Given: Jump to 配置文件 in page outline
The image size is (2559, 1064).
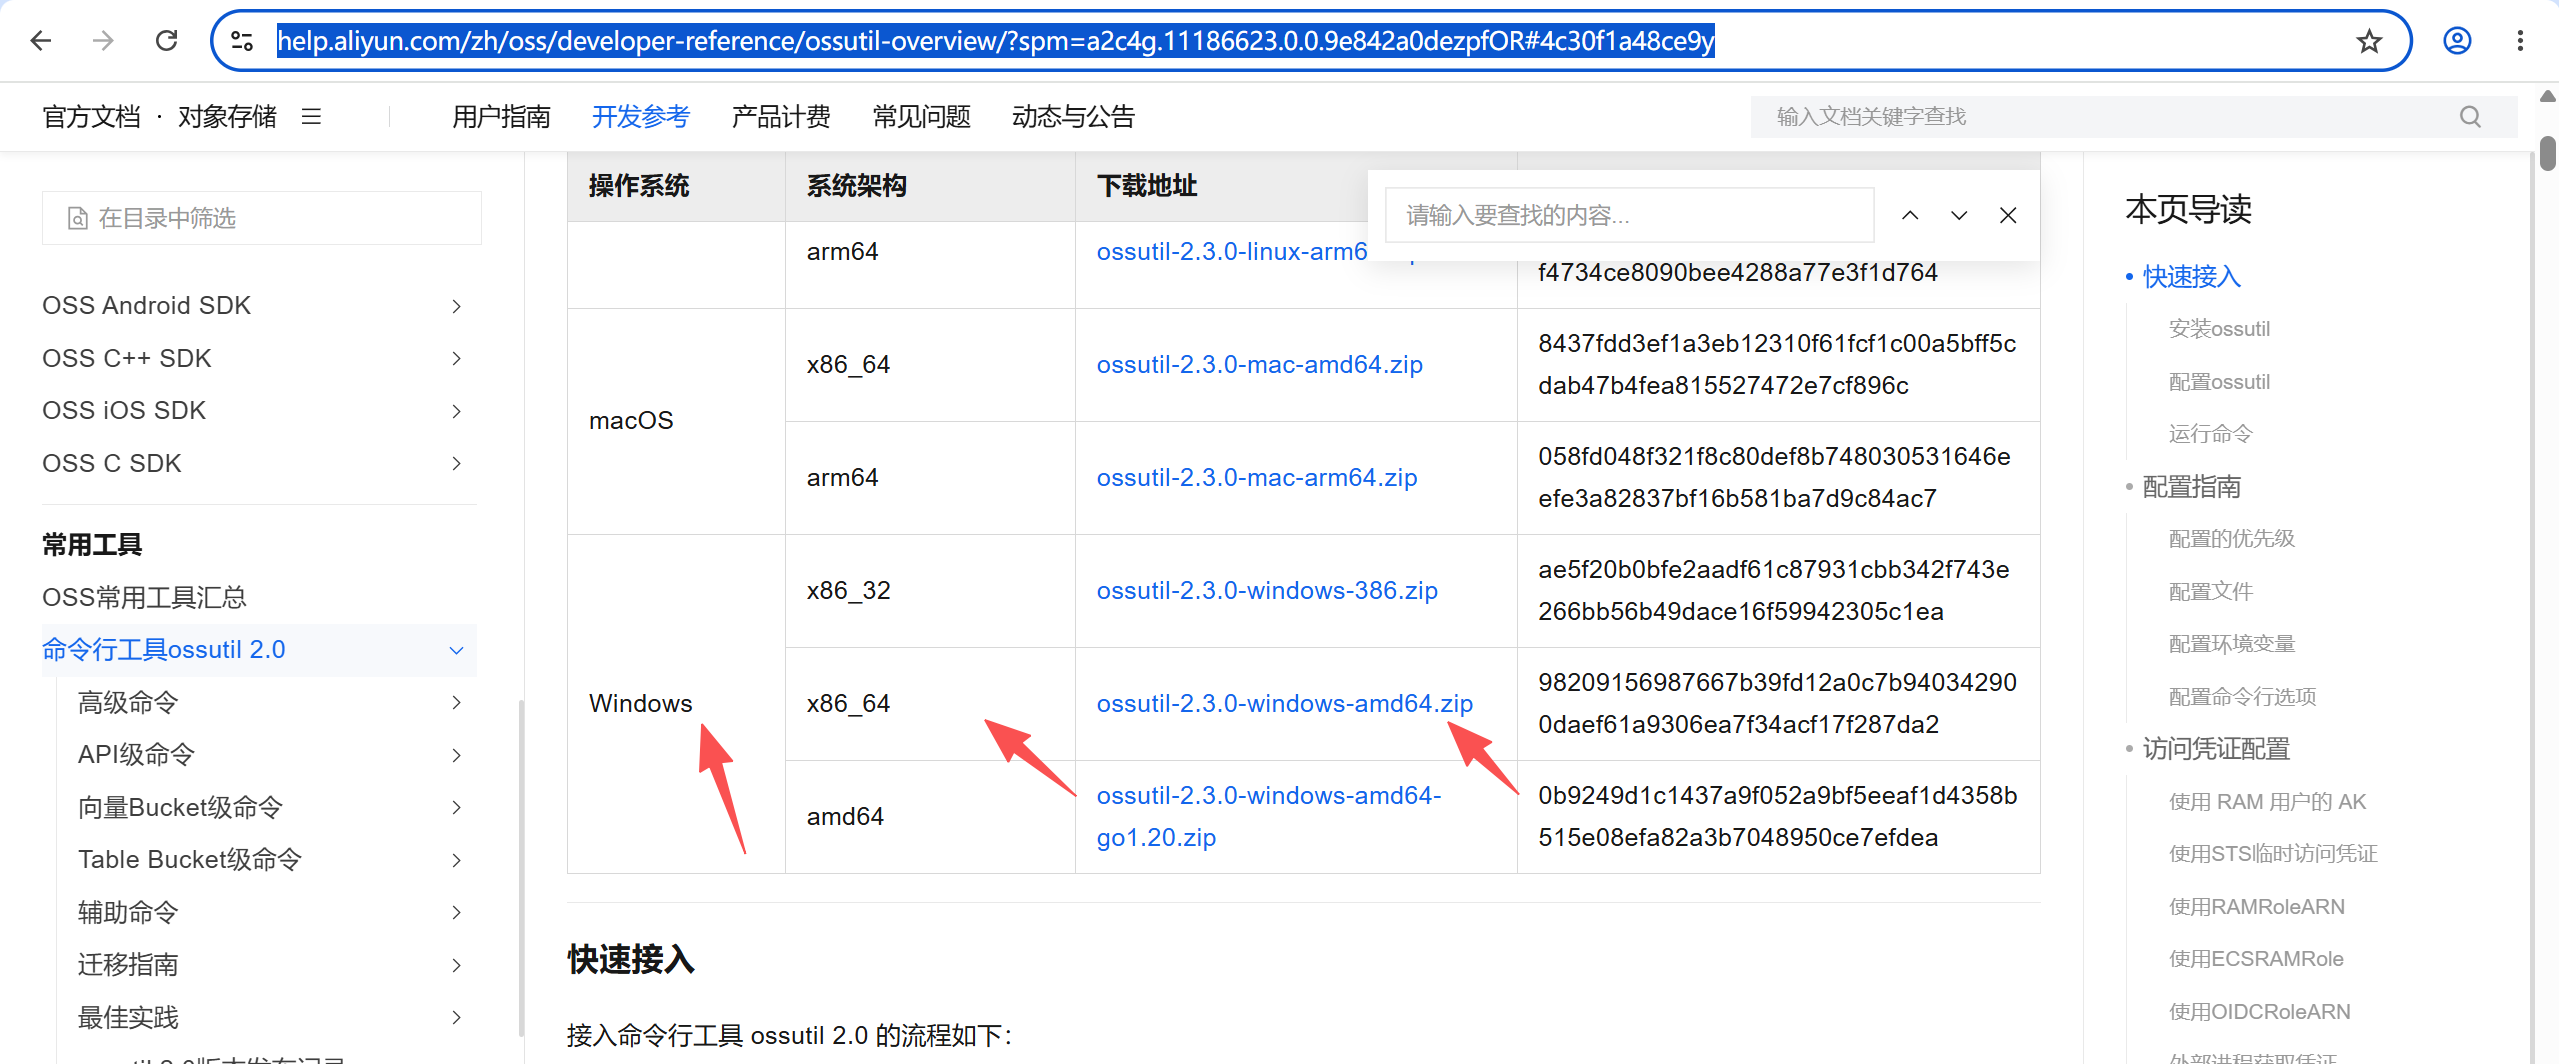Looking at the screenshot, I should pos(2210,591).
